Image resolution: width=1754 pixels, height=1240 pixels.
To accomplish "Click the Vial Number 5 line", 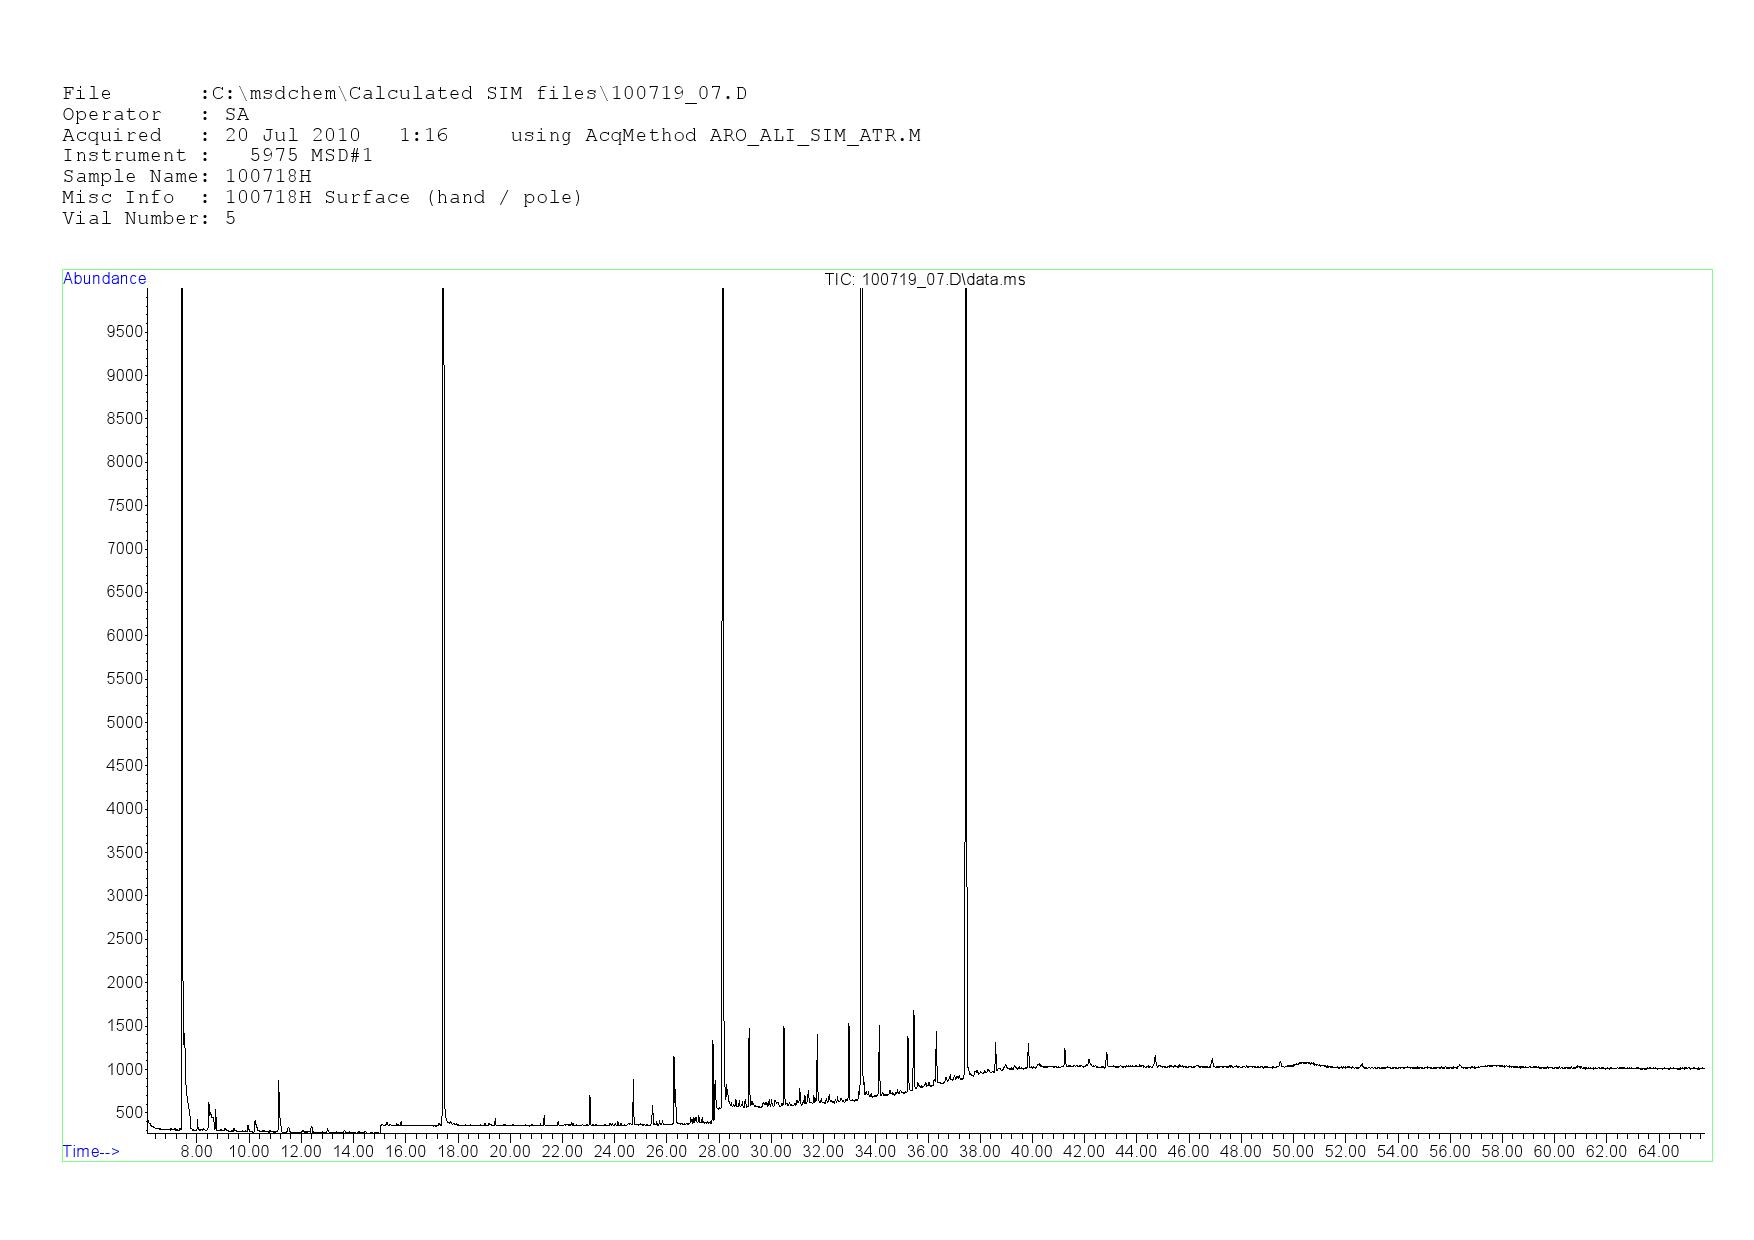I will click(149, 218).
